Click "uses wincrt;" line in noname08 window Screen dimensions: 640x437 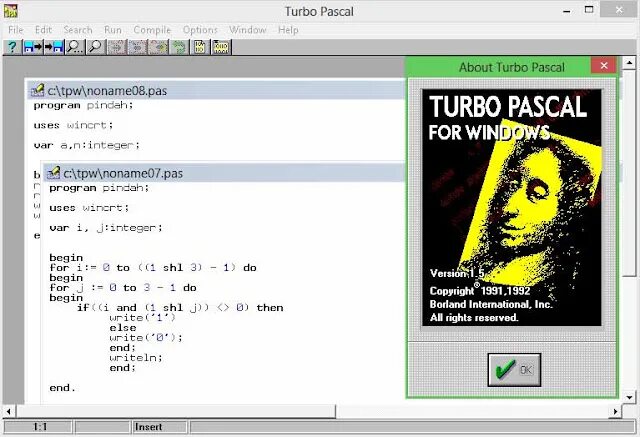73,125
